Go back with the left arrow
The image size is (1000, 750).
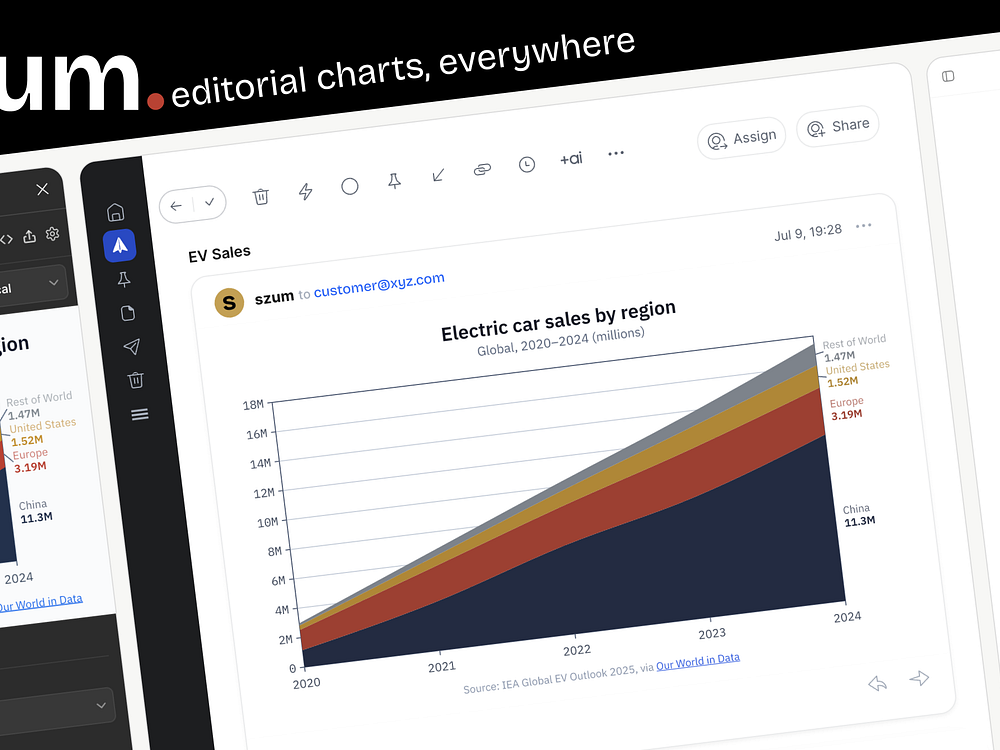[176, 206]
